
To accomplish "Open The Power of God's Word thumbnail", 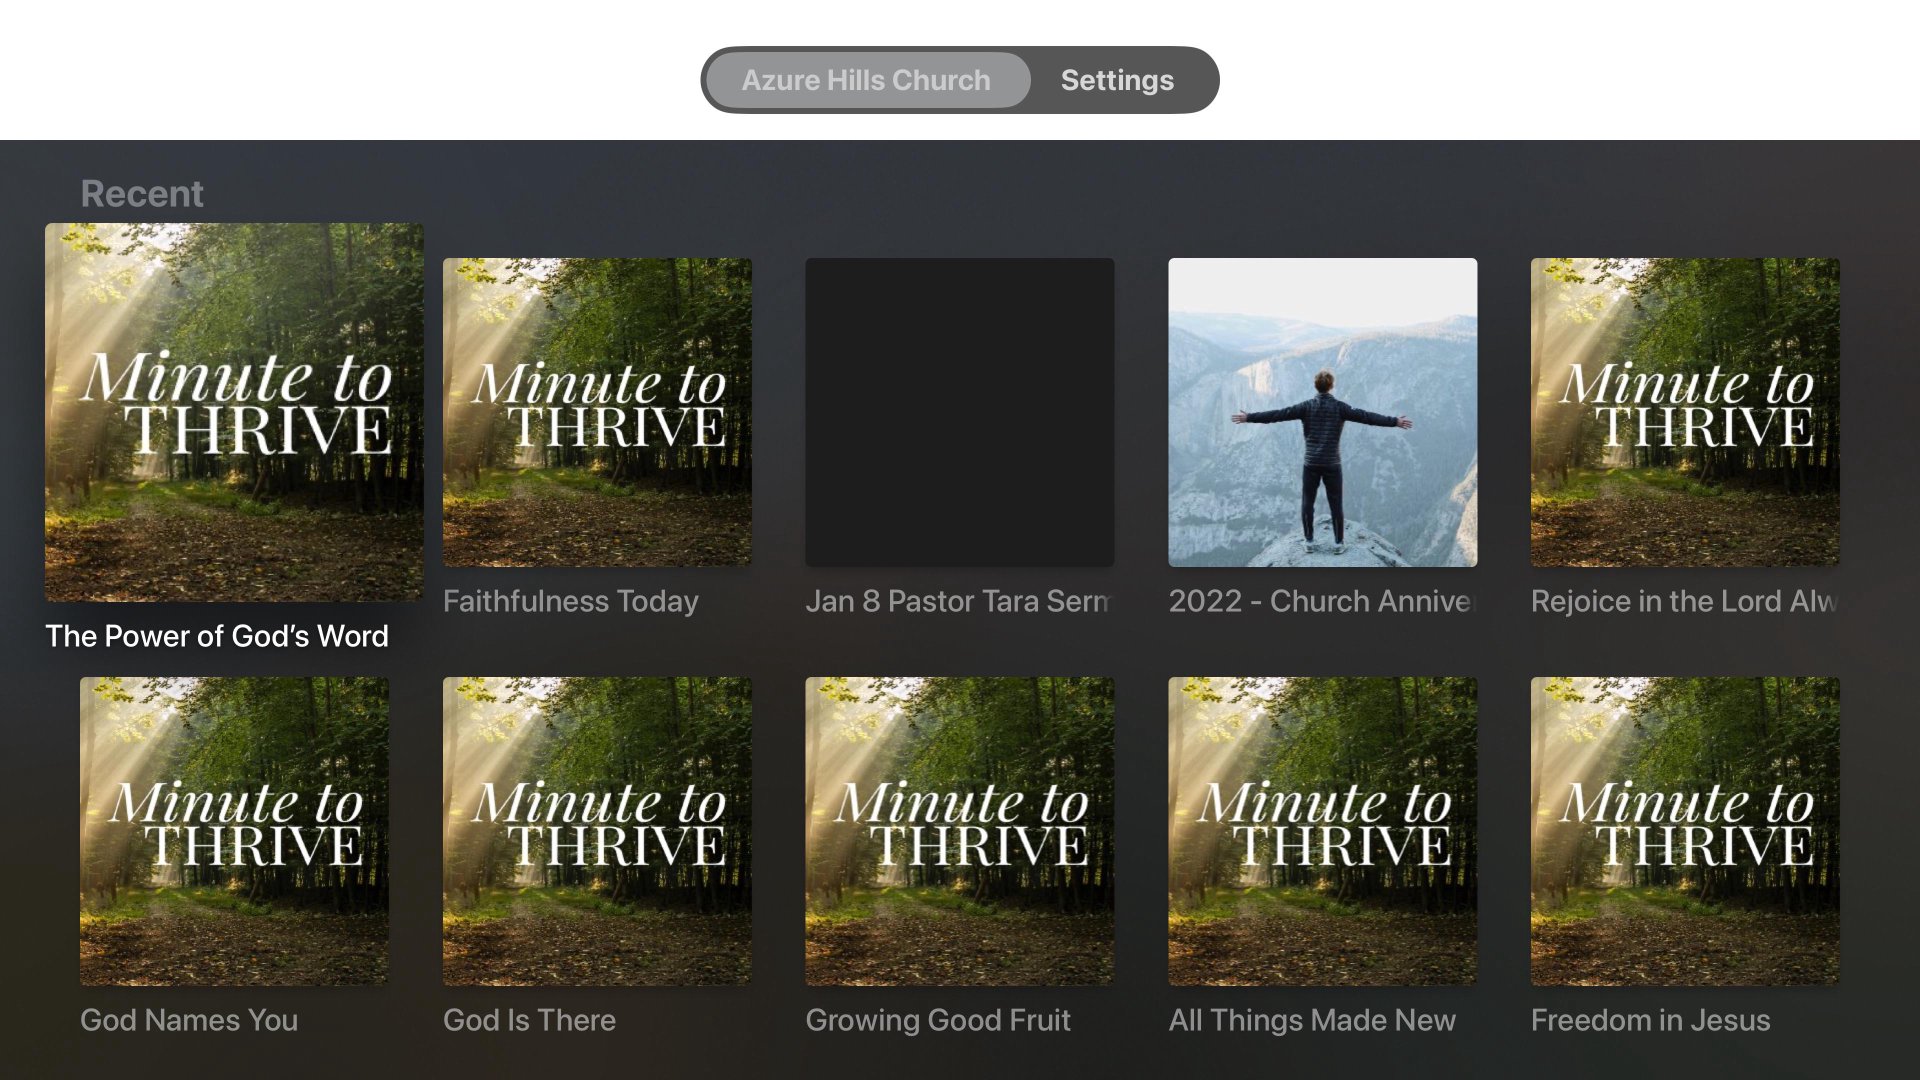I will click(x=234, y=412).
